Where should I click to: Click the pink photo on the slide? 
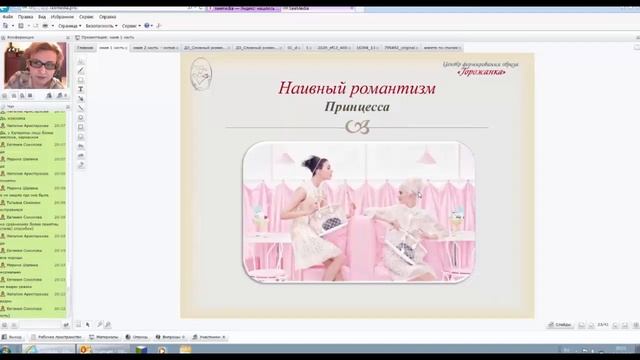point(358,212)
